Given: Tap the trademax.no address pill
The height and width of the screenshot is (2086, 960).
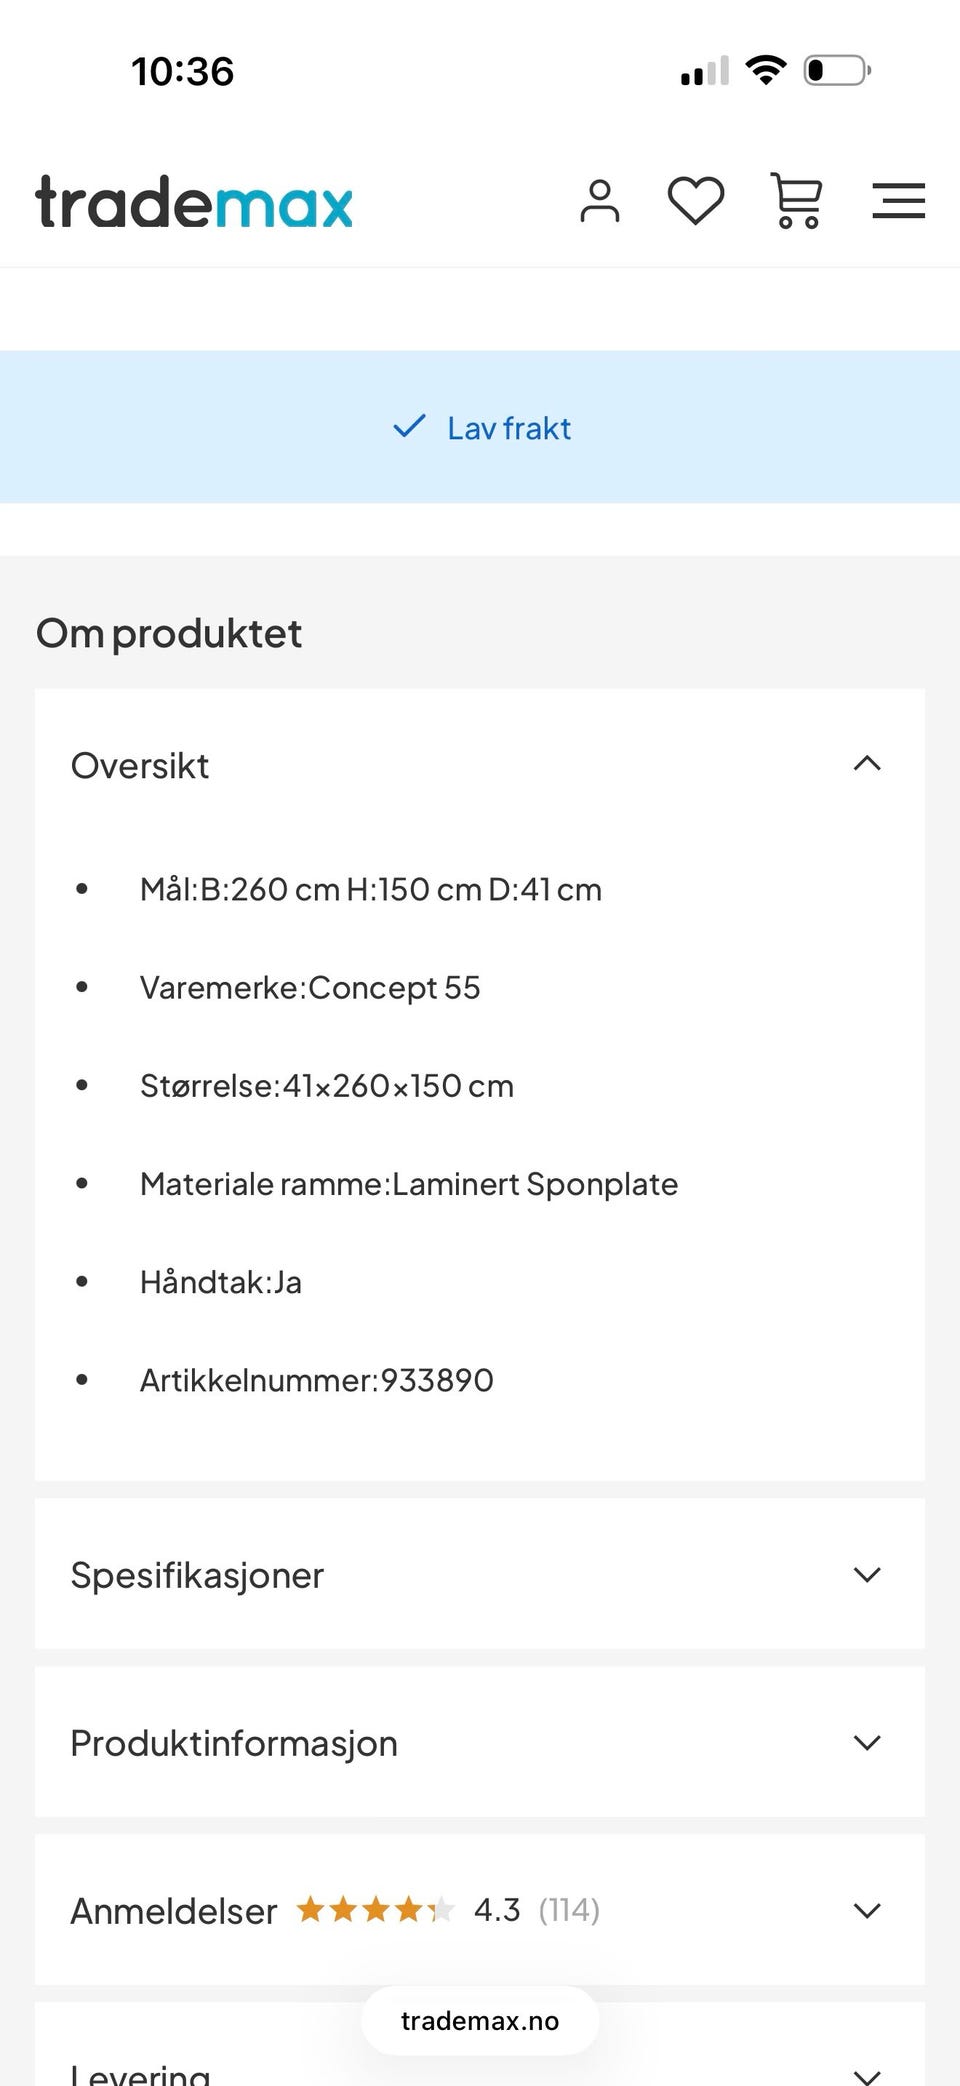Looking at the screenshot, I should (x=480, y=2021).
